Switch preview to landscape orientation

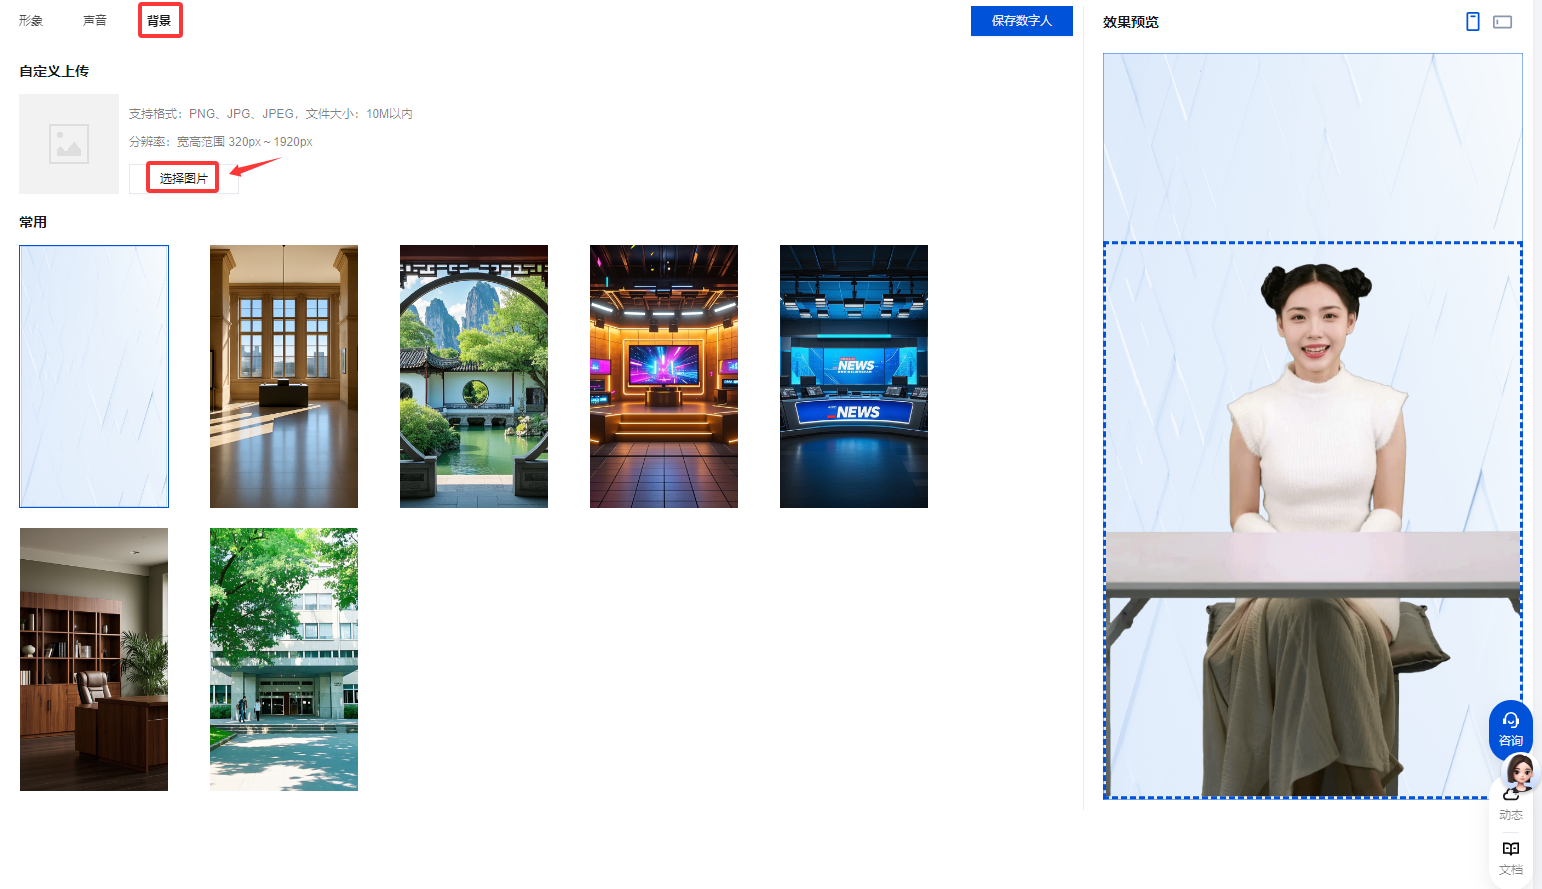pyautogui.click(x=1502, y=22)
